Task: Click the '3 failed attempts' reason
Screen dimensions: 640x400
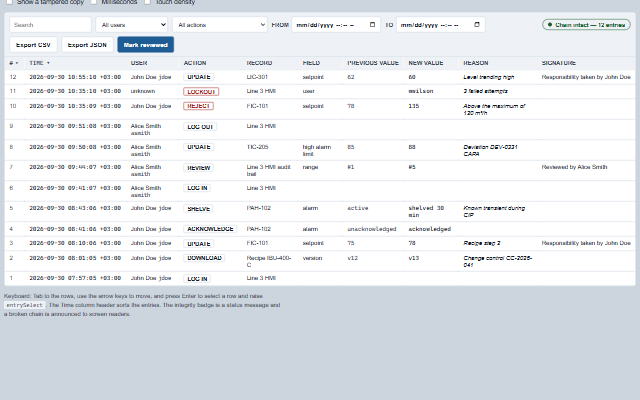Action: 485,91
